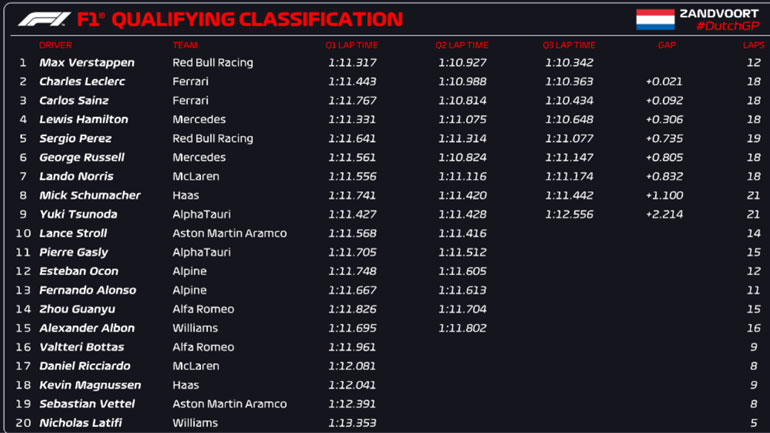Select the Q1 LAP TIME column header
The width and height of the screenshot is (770, 433).
coord(351,45)
